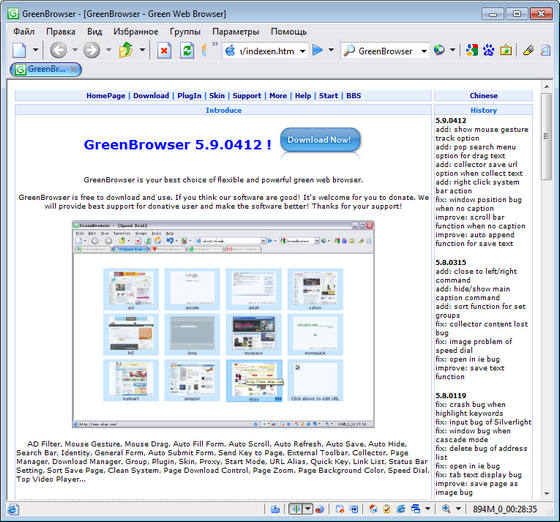Refresh the page with green arrows icon

click(187, 50)
